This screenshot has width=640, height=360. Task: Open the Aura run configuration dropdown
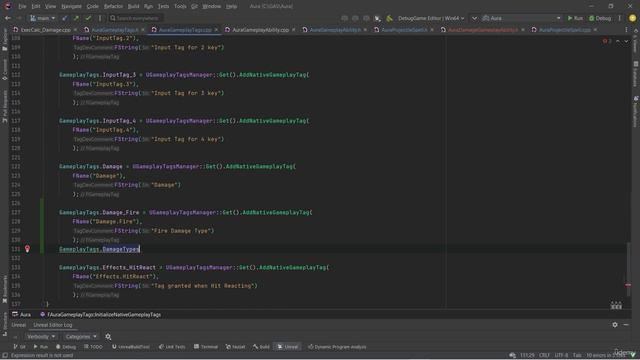[x=522, y=18]
